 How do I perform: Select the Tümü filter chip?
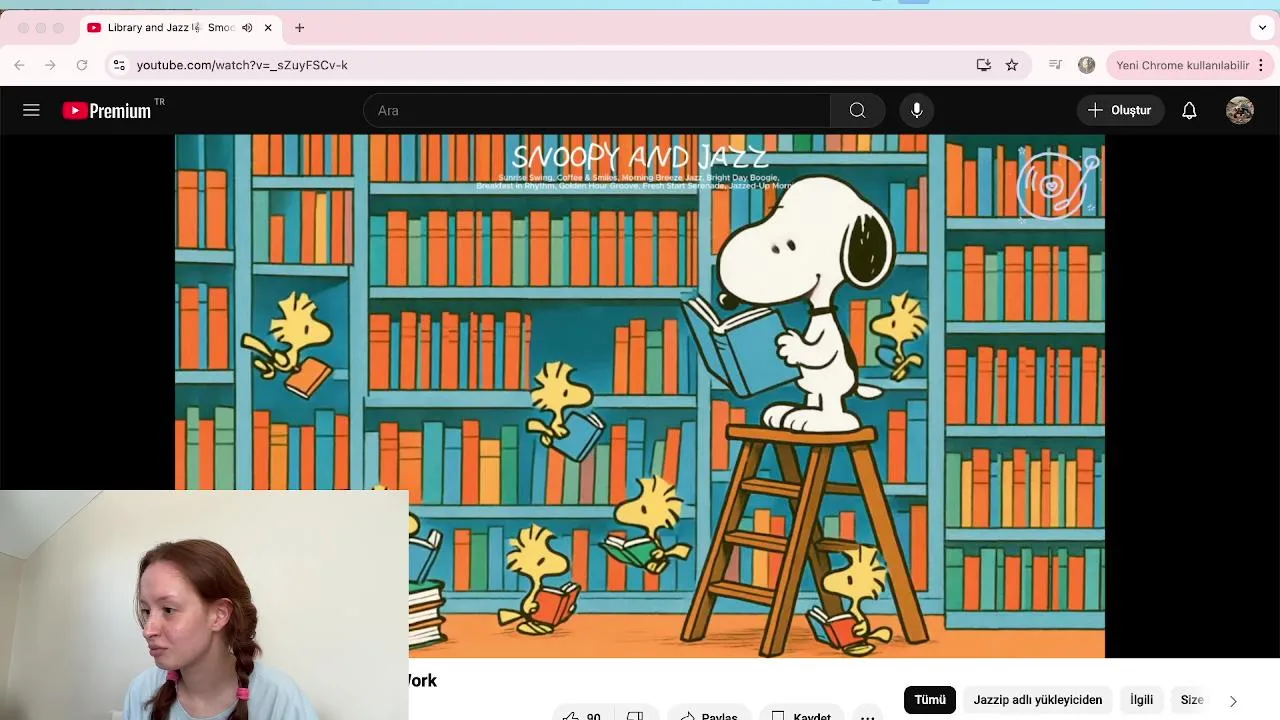(930, 700)
